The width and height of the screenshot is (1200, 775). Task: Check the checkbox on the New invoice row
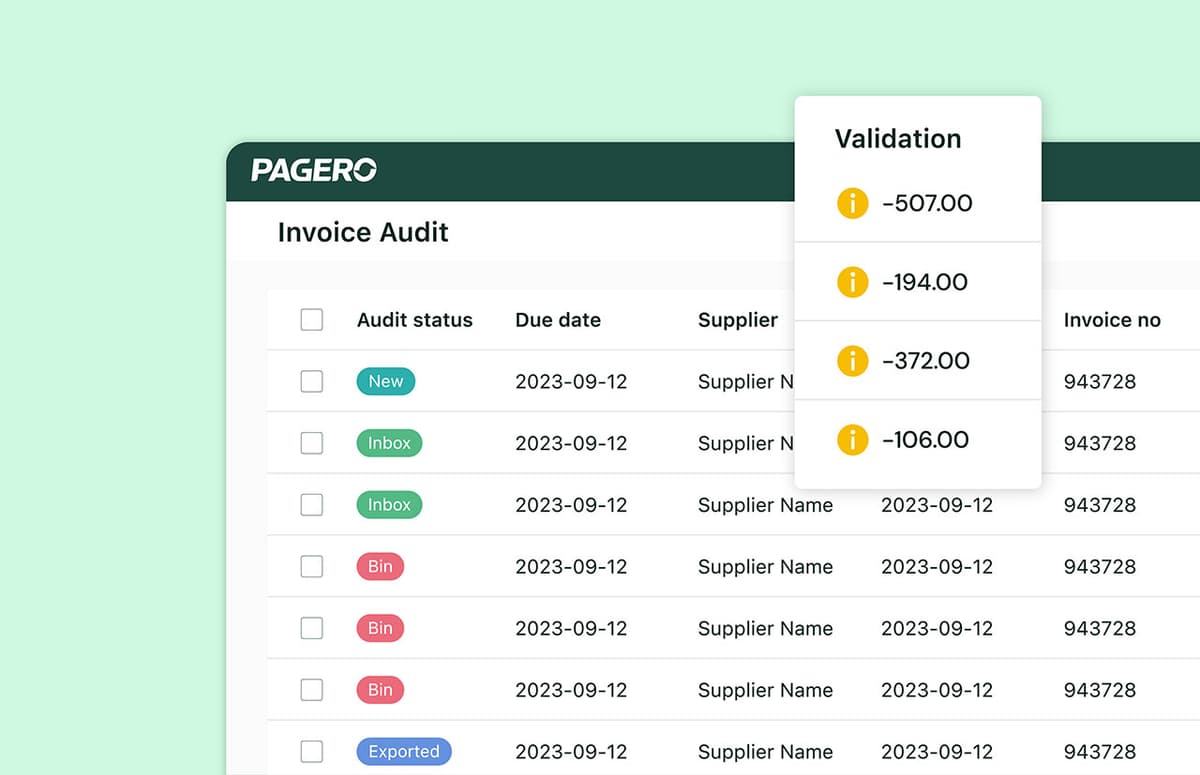click(x=311, y=381)
